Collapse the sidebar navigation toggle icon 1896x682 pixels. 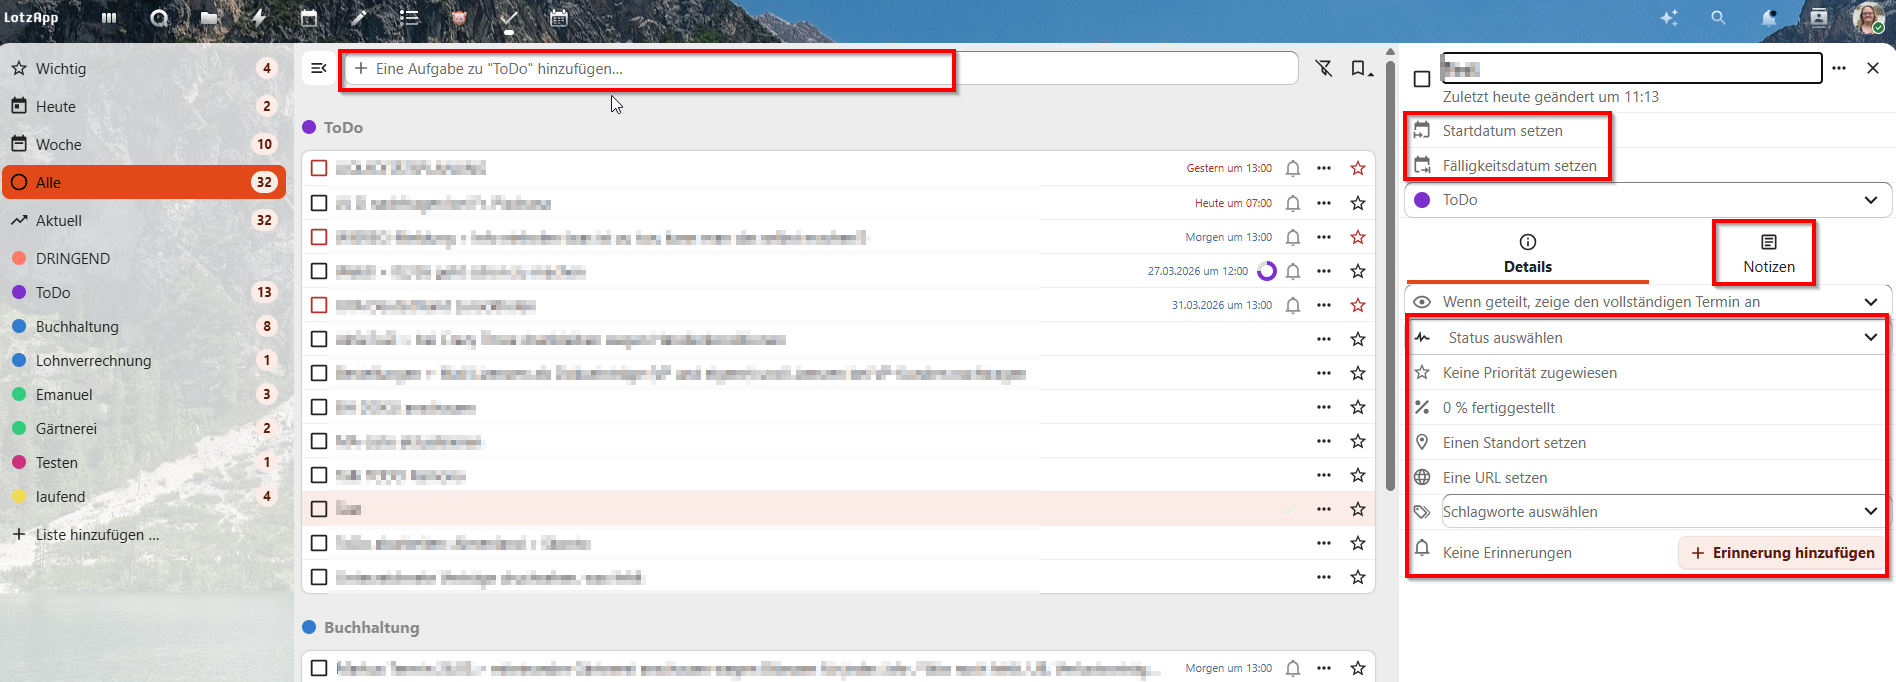click(319, 68)
